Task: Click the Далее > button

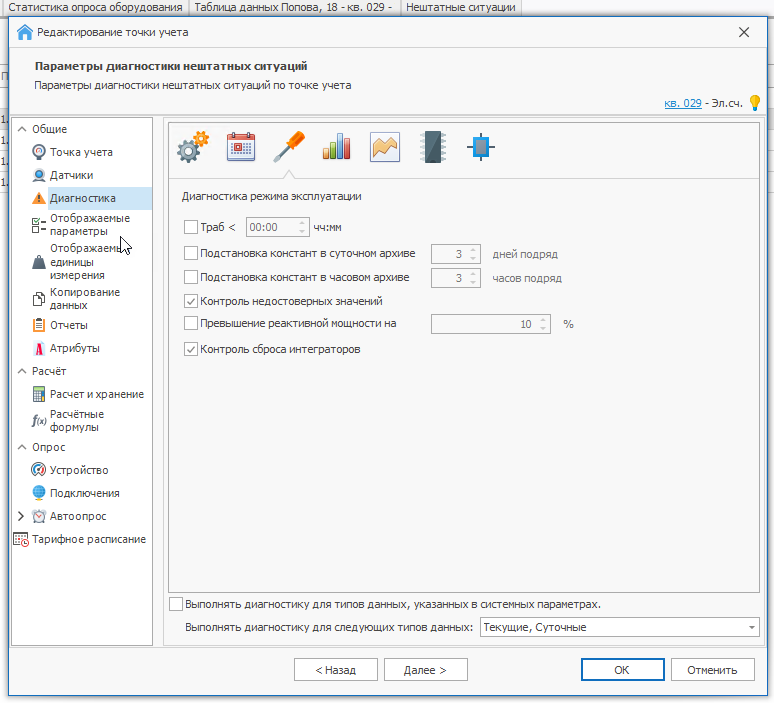Action: pos(427,670)
